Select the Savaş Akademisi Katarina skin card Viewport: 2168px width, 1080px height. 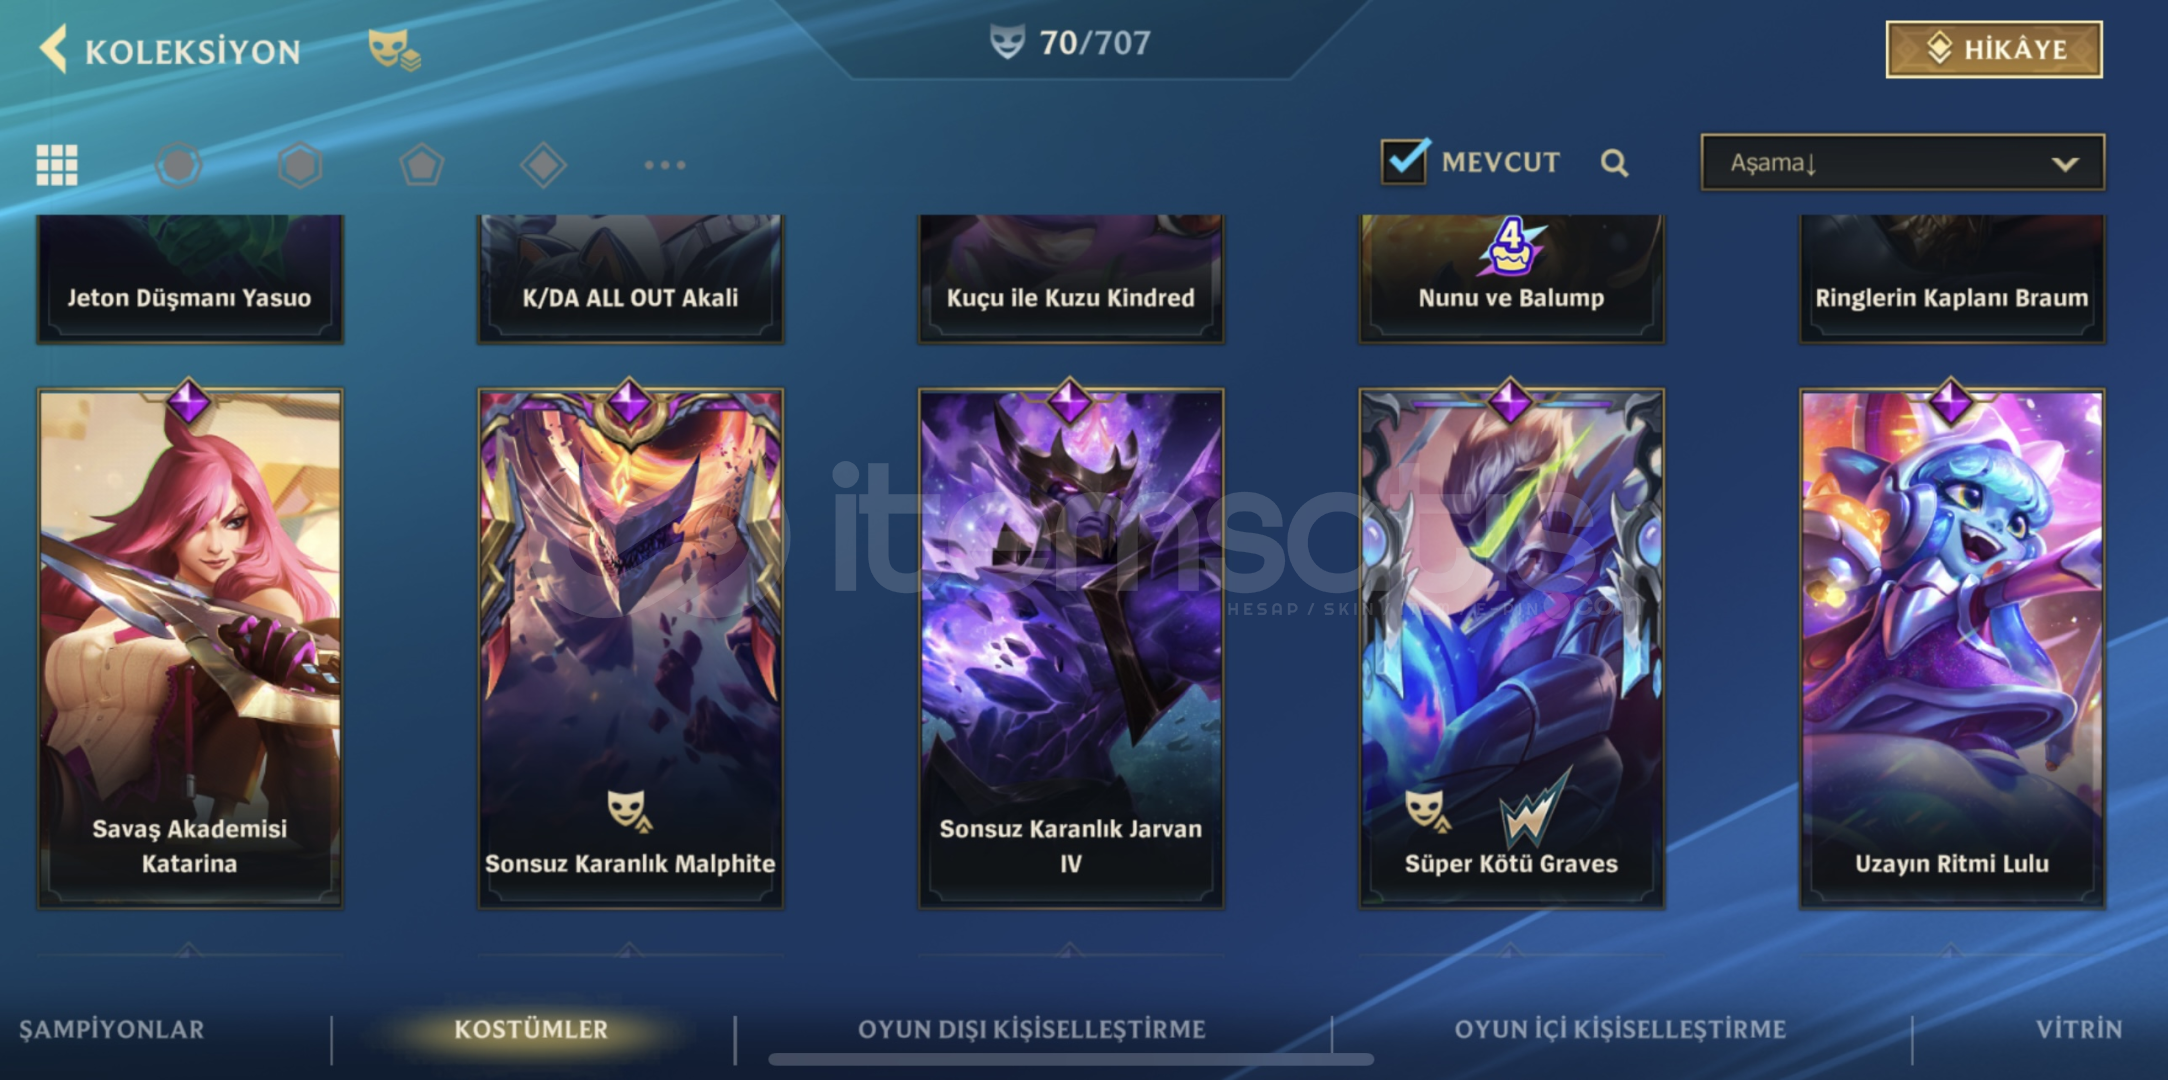point(190,648)
